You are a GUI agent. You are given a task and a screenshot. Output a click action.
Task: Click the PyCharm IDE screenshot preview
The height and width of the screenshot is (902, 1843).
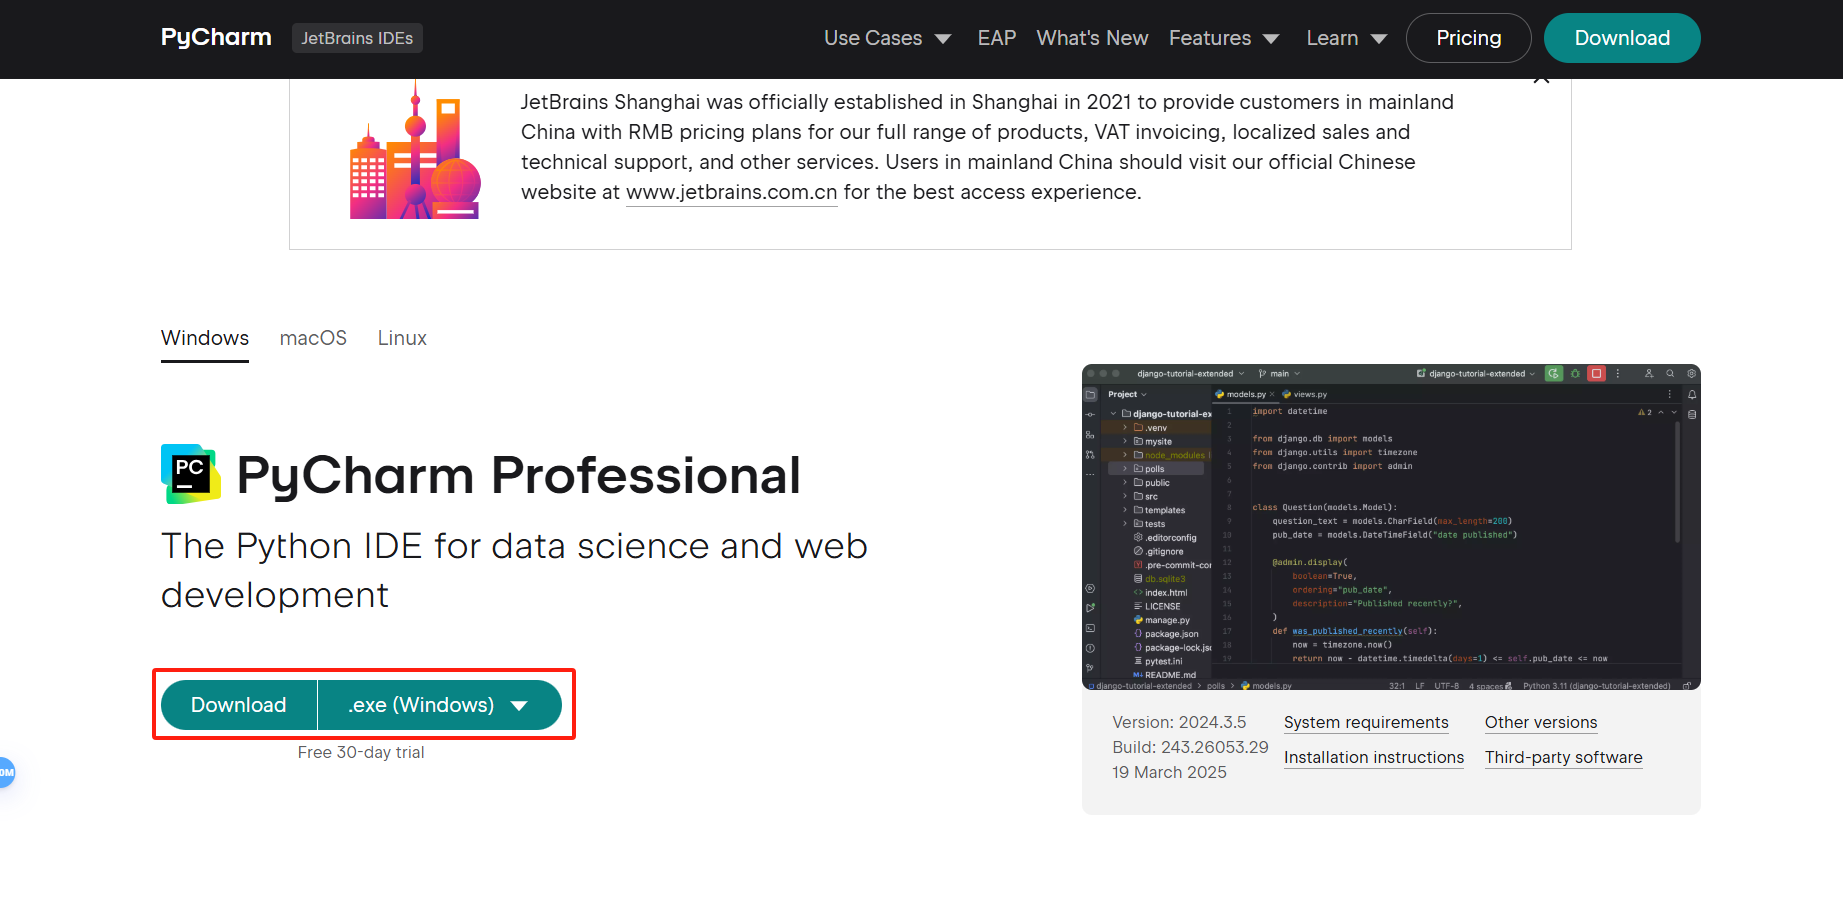(1391, 527)
